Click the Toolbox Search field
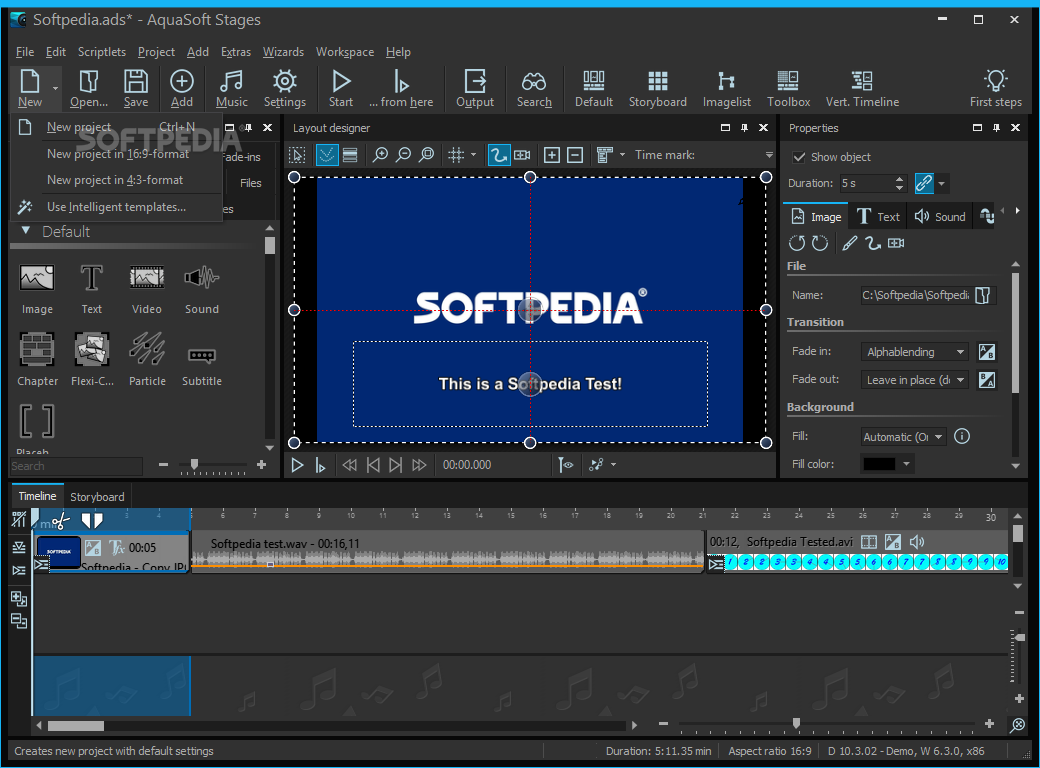The height and width of the screenshot is (768, 1040). point(76,466)
